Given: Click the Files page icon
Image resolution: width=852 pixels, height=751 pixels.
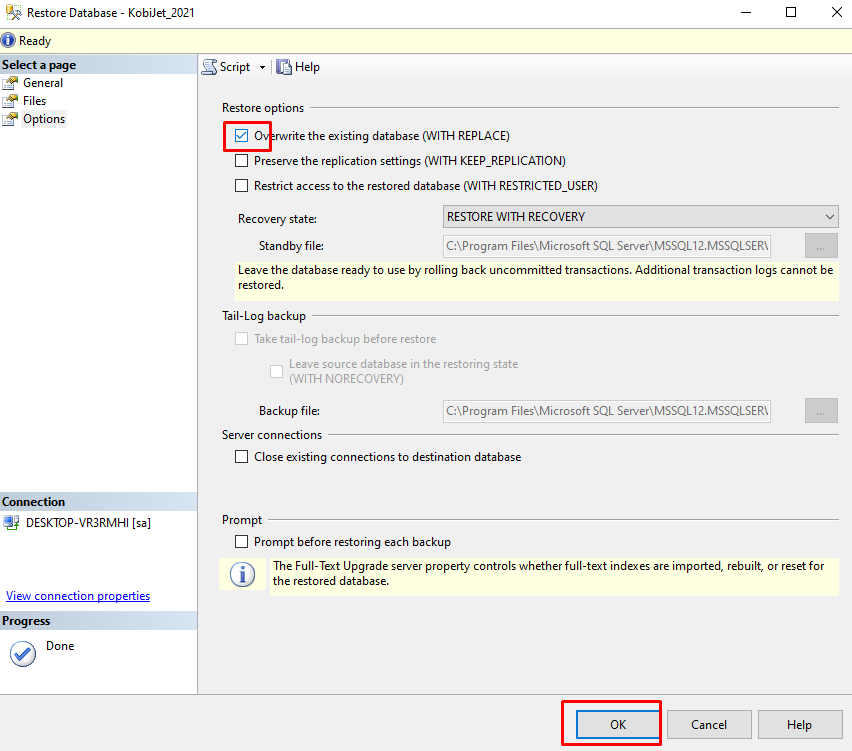Looking at the screenshot, I should [x=10, y=101].
